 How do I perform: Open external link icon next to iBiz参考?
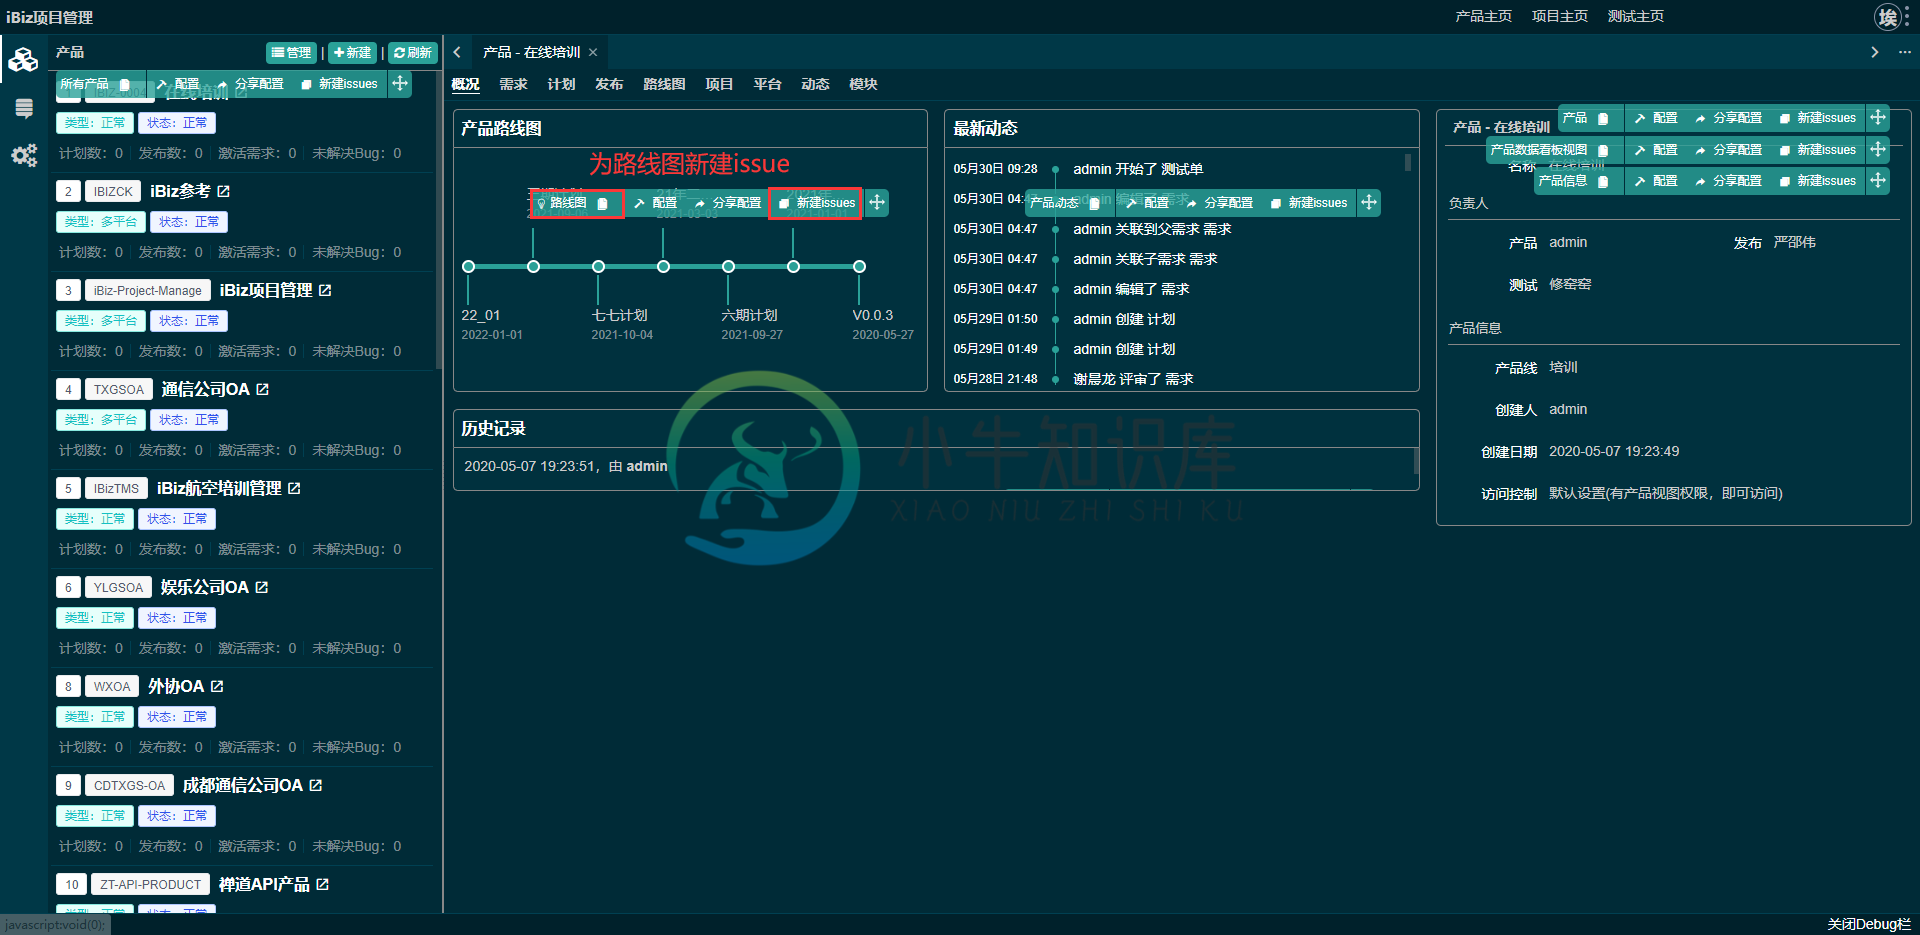click(223, 191)
